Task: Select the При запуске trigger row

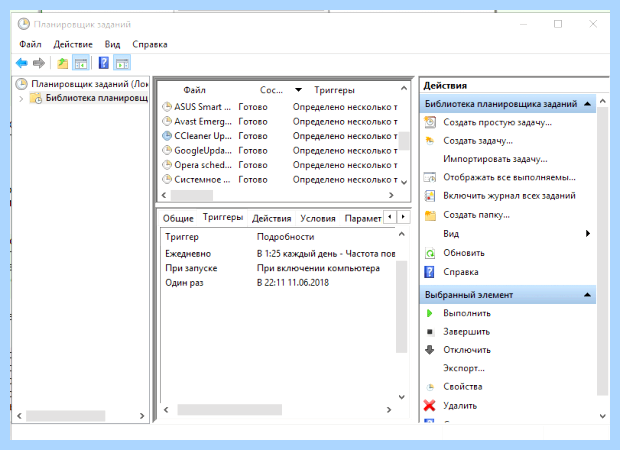Action: [280, 268]
